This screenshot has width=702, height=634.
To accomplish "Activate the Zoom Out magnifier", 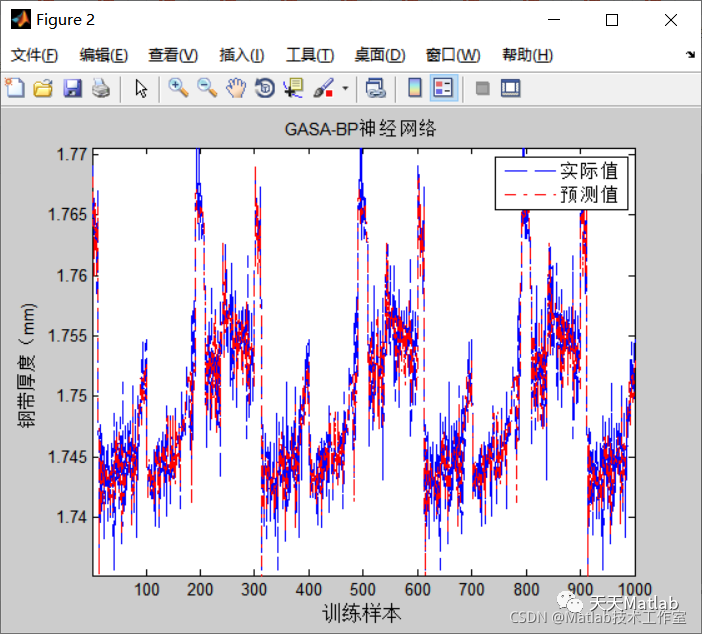I will (207, 88).
